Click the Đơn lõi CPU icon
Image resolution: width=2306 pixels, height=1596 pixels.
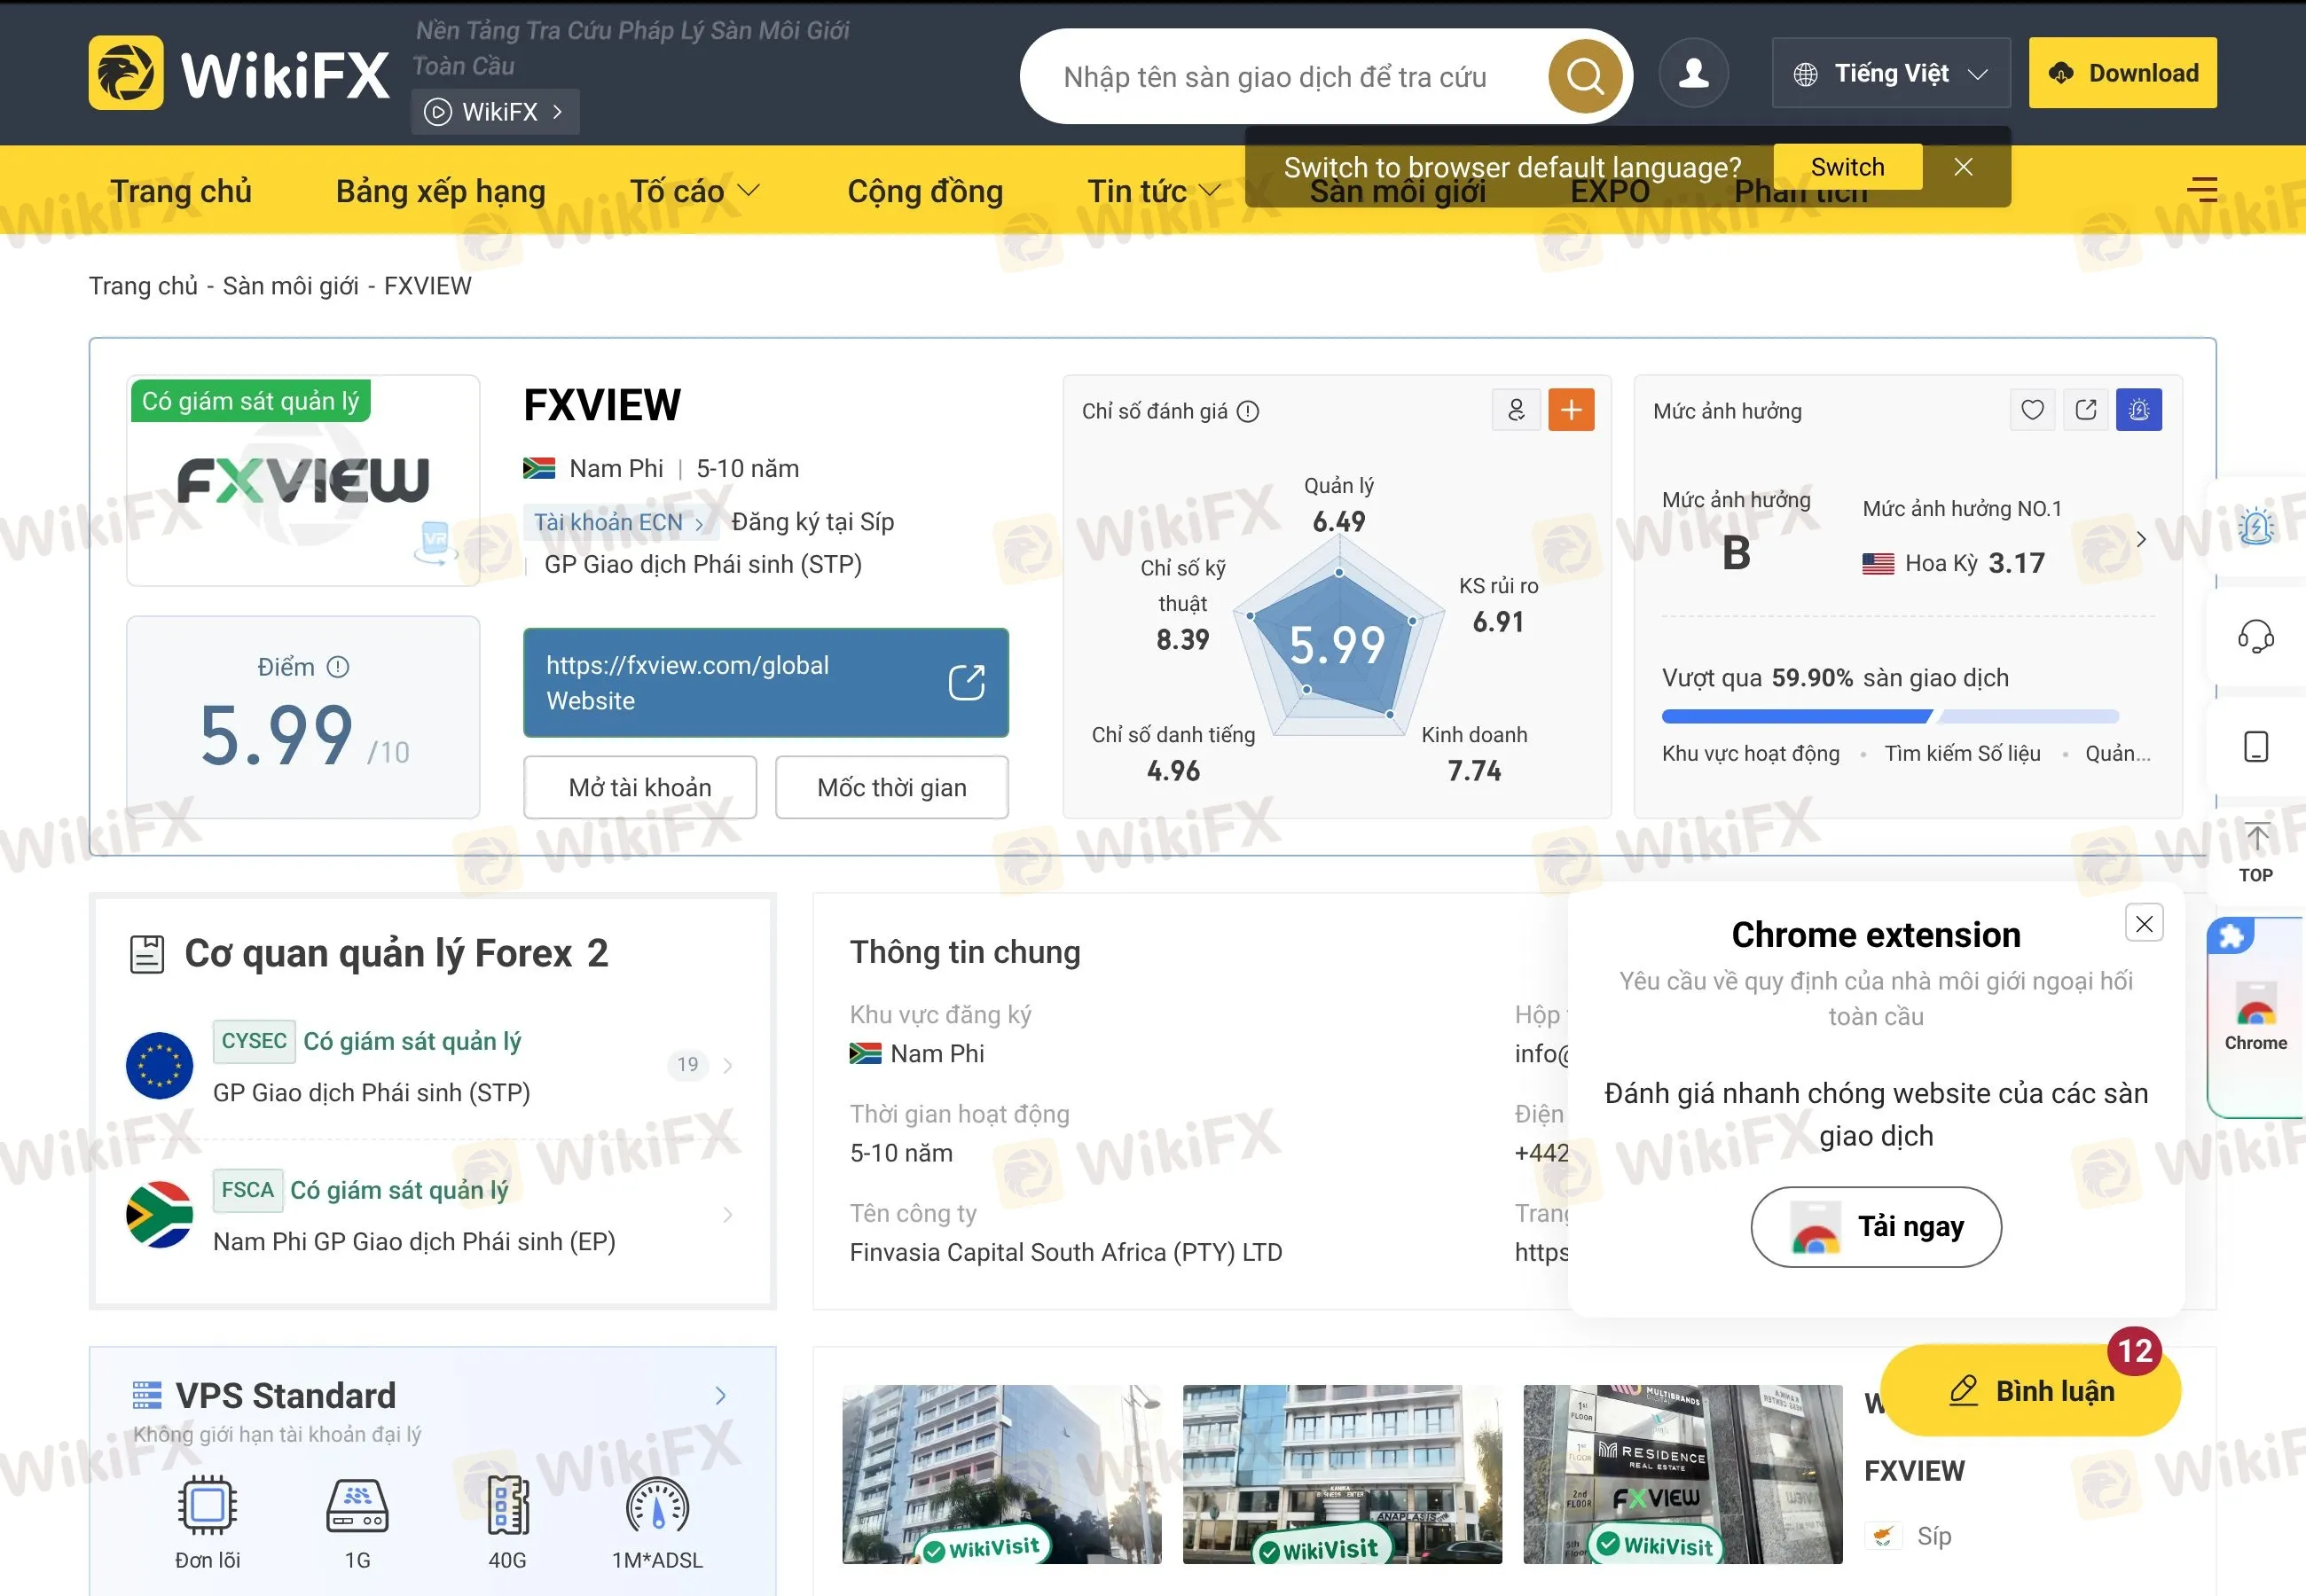pos(207,1505)
